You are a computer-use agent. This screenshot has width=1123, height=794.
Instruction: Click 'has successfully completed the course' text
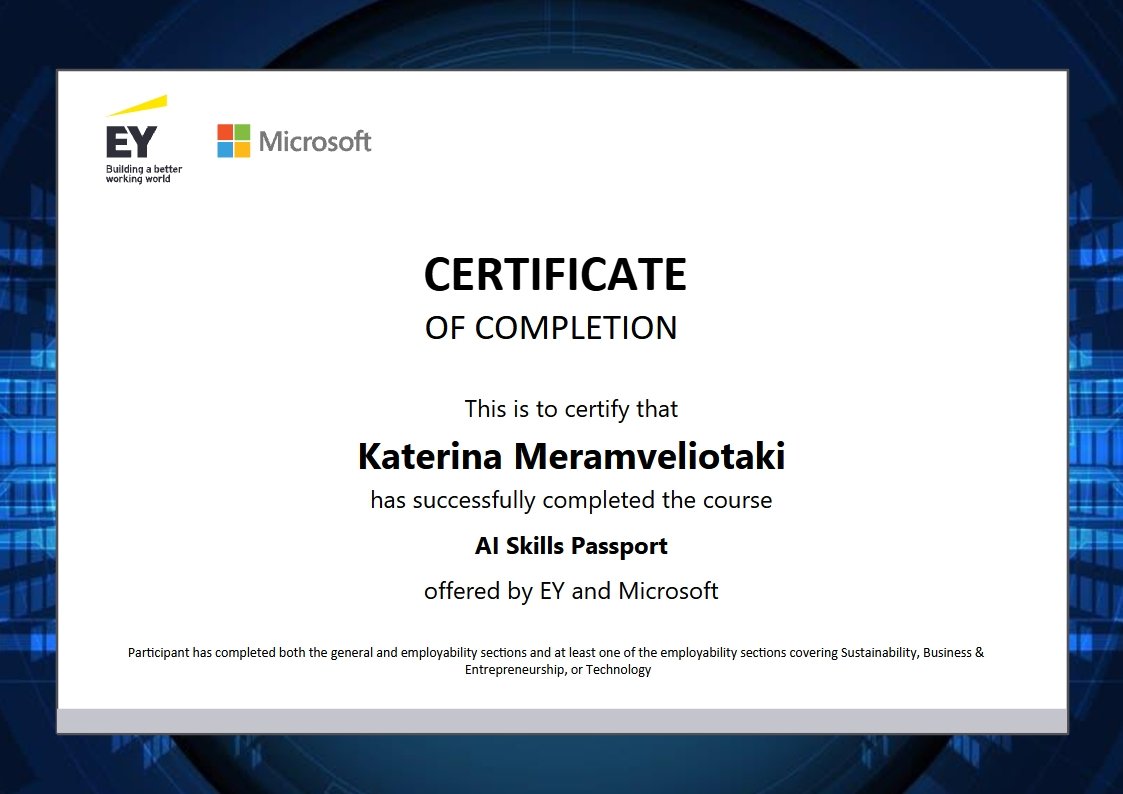coord(571,500)
